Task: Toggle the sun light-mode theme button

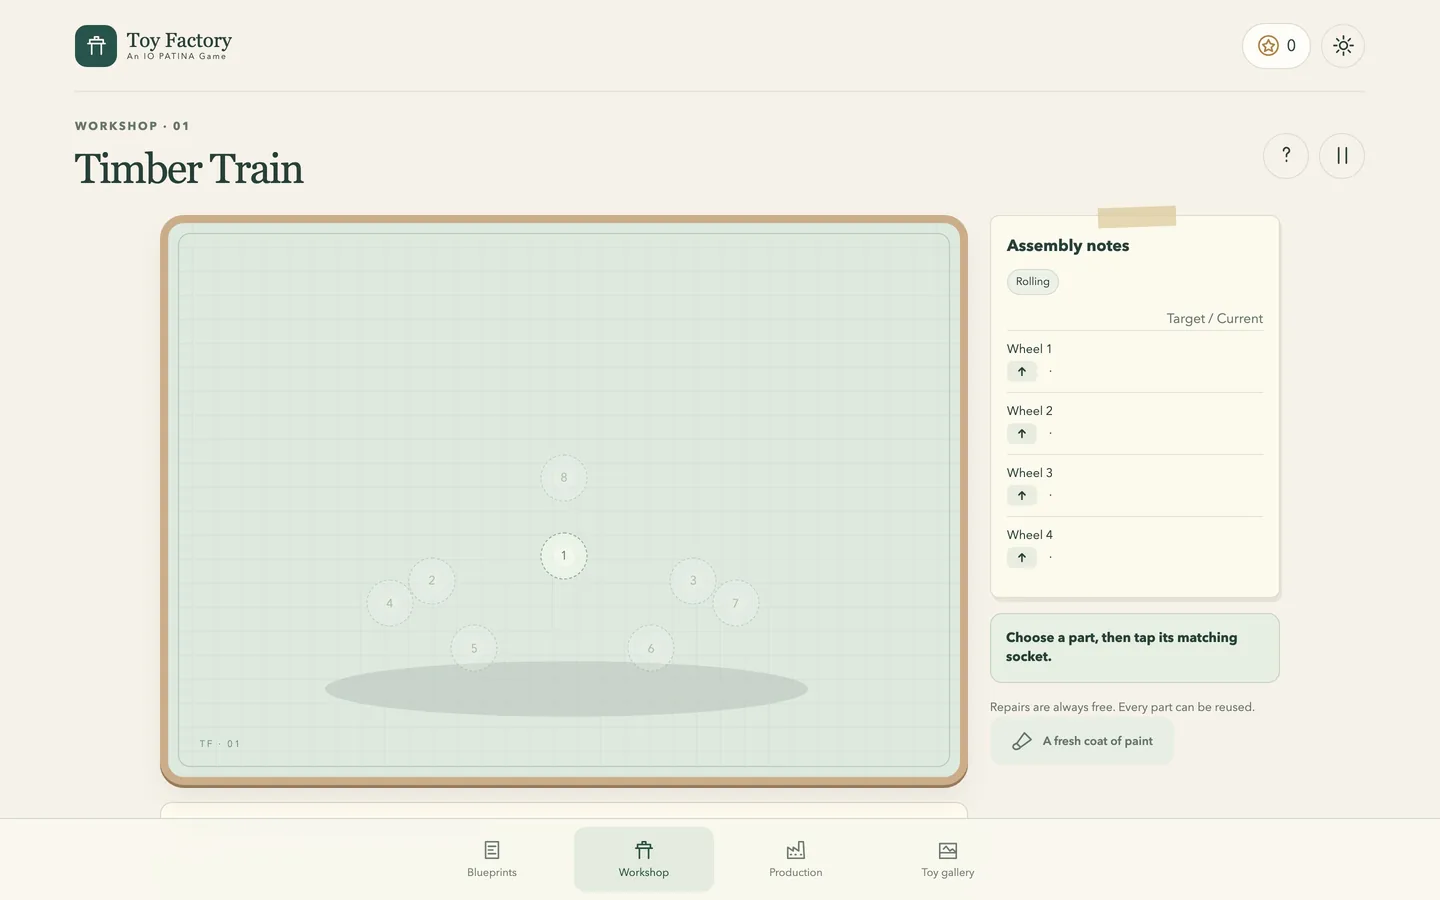Action: pyautogui.click(x=1343, y=46)
